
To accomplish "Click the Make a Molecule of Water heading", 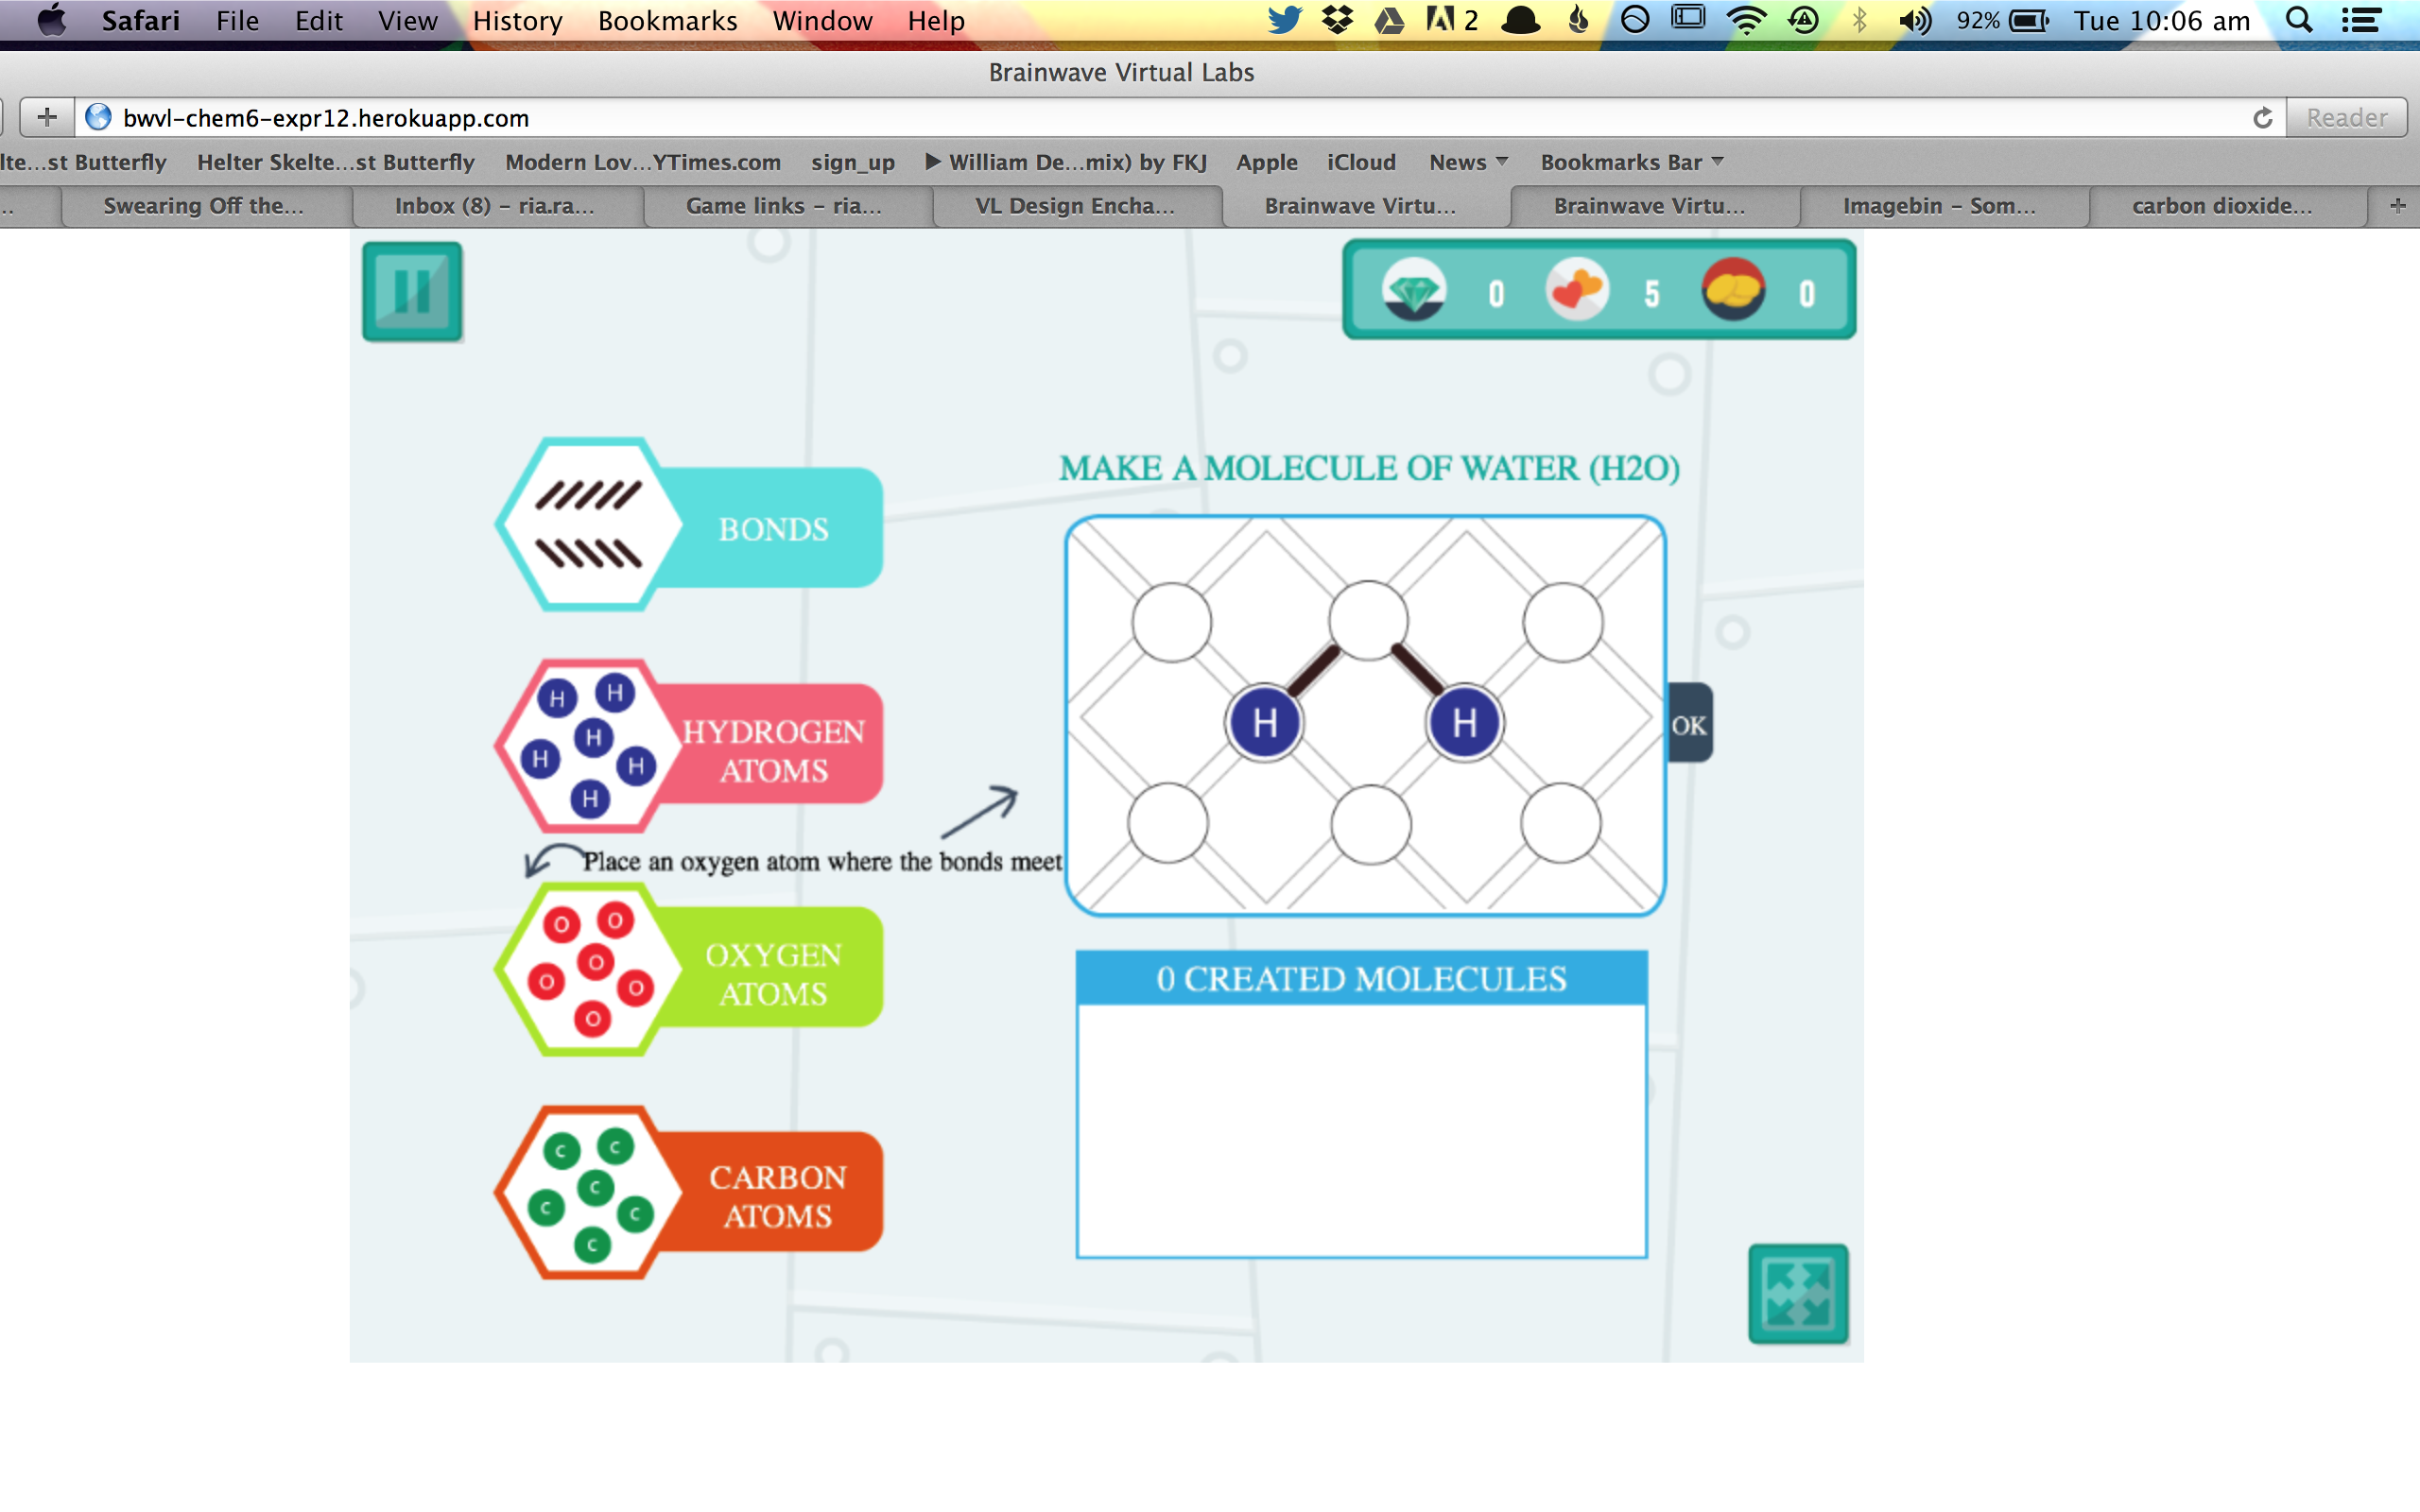I will click(x=1369, y=468).
